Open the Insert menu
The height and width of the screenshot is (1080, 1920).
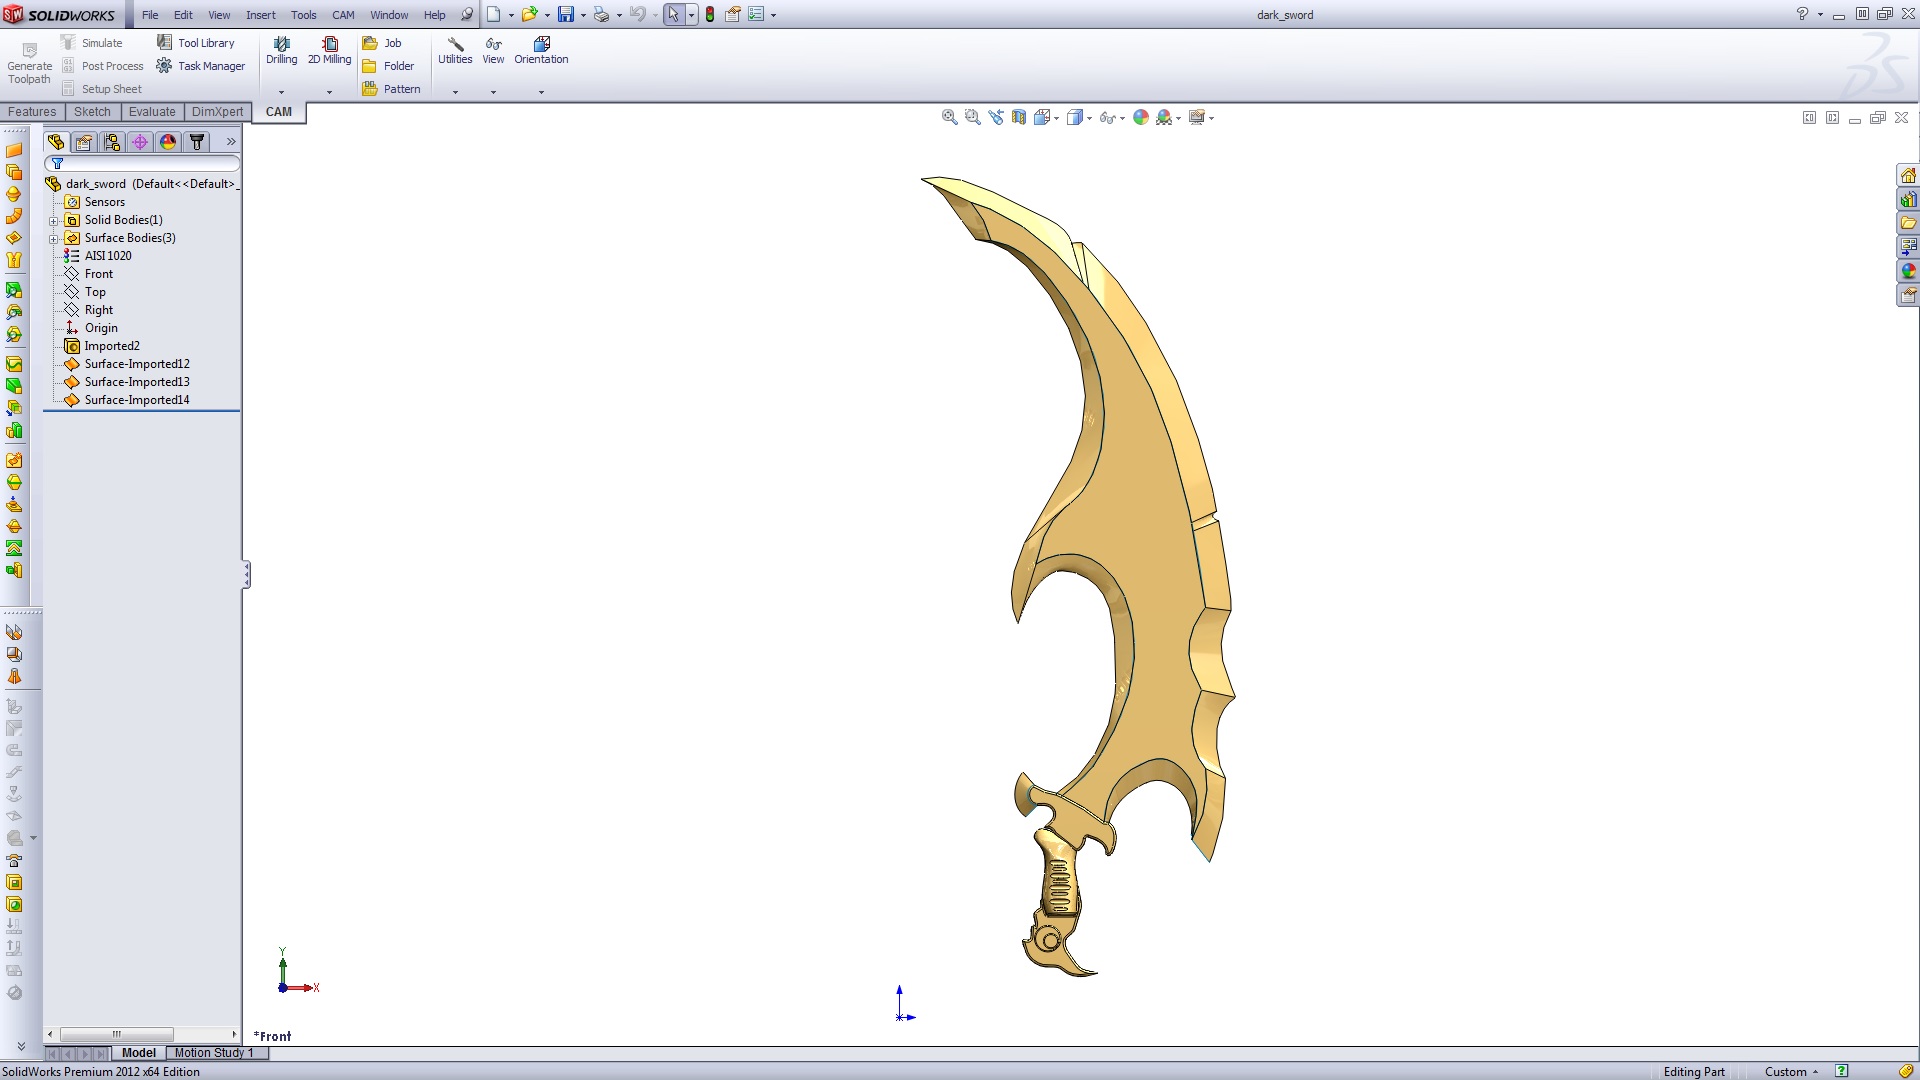261,15
